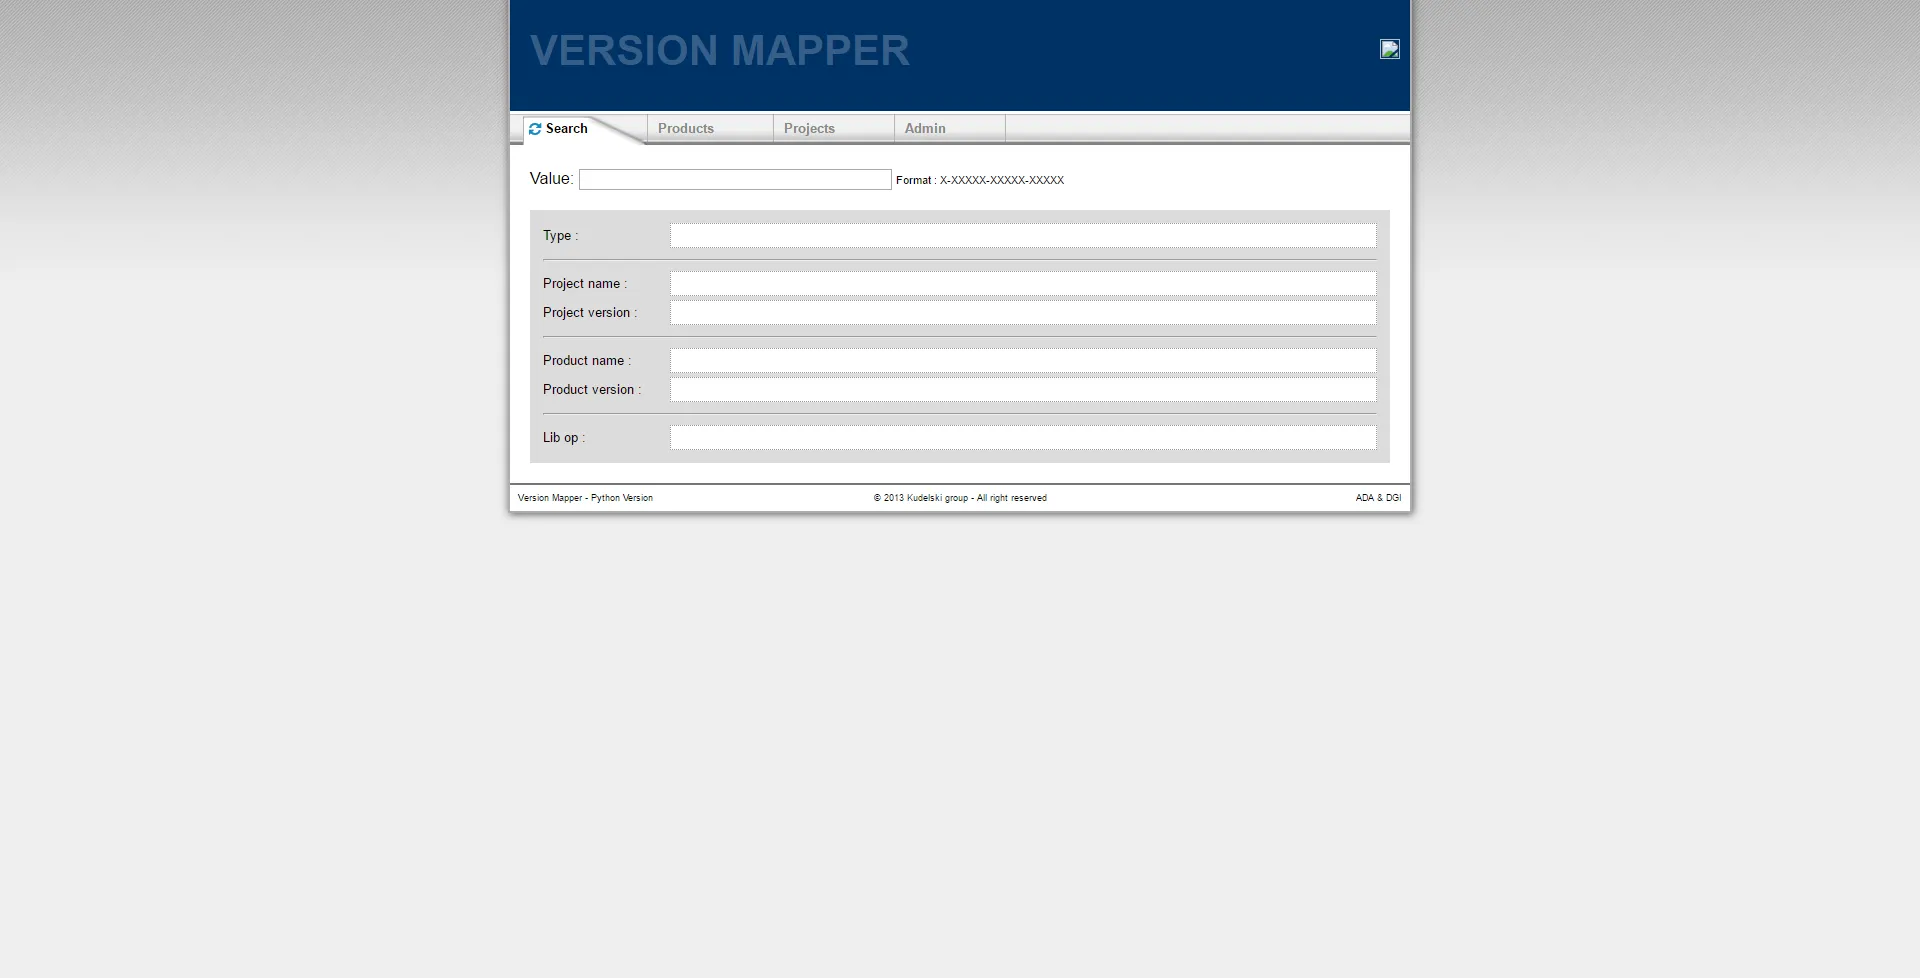Focus the Value input field
This screenshot has width=1920, height=978.
point(735,179)
